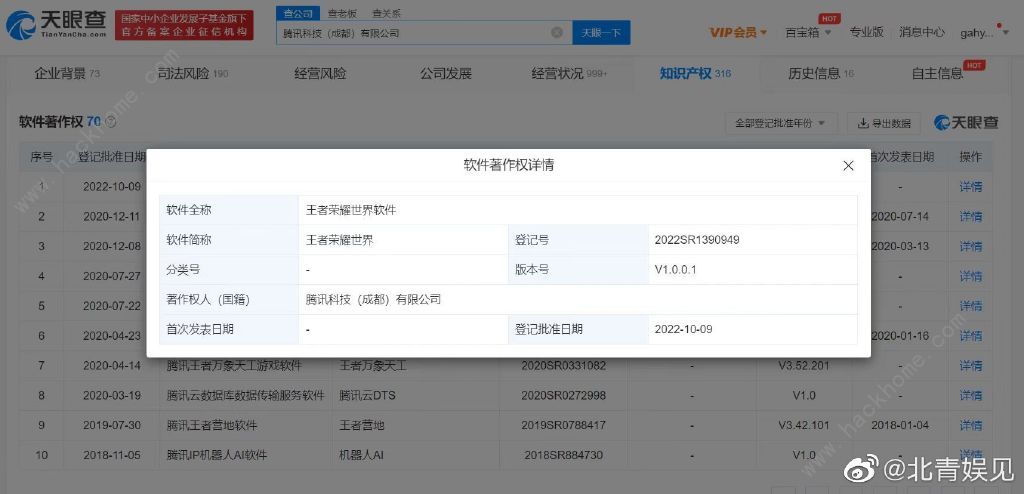Click version value V1.0.0.1 in dialog
The image size is (1024, 494).
click(x=675, y=270)
